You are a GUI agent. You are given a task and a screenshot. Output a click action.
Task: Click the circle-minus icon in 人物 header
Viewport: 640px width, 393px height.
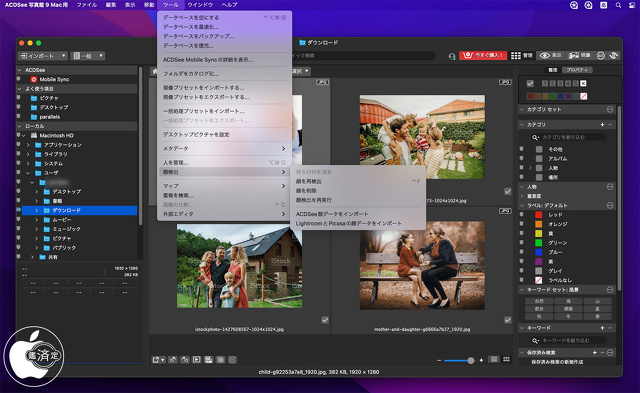point(610,187)
